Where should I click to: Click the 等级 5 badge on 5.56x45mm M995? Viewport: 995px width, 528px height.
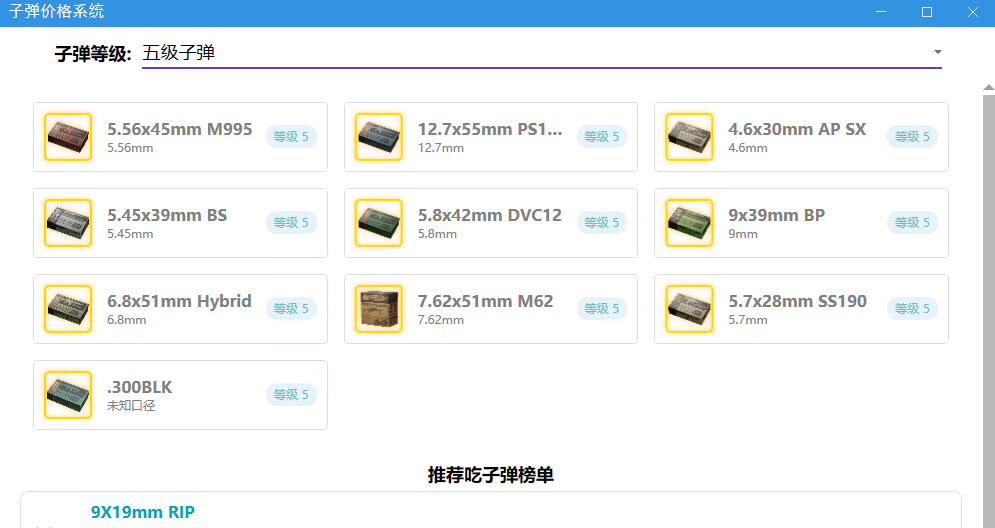(x=291, y=137)
